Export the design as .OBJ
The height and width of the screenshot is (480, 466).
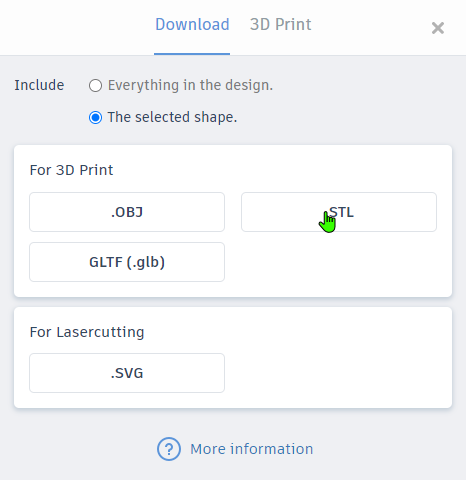tap(127, 212)
